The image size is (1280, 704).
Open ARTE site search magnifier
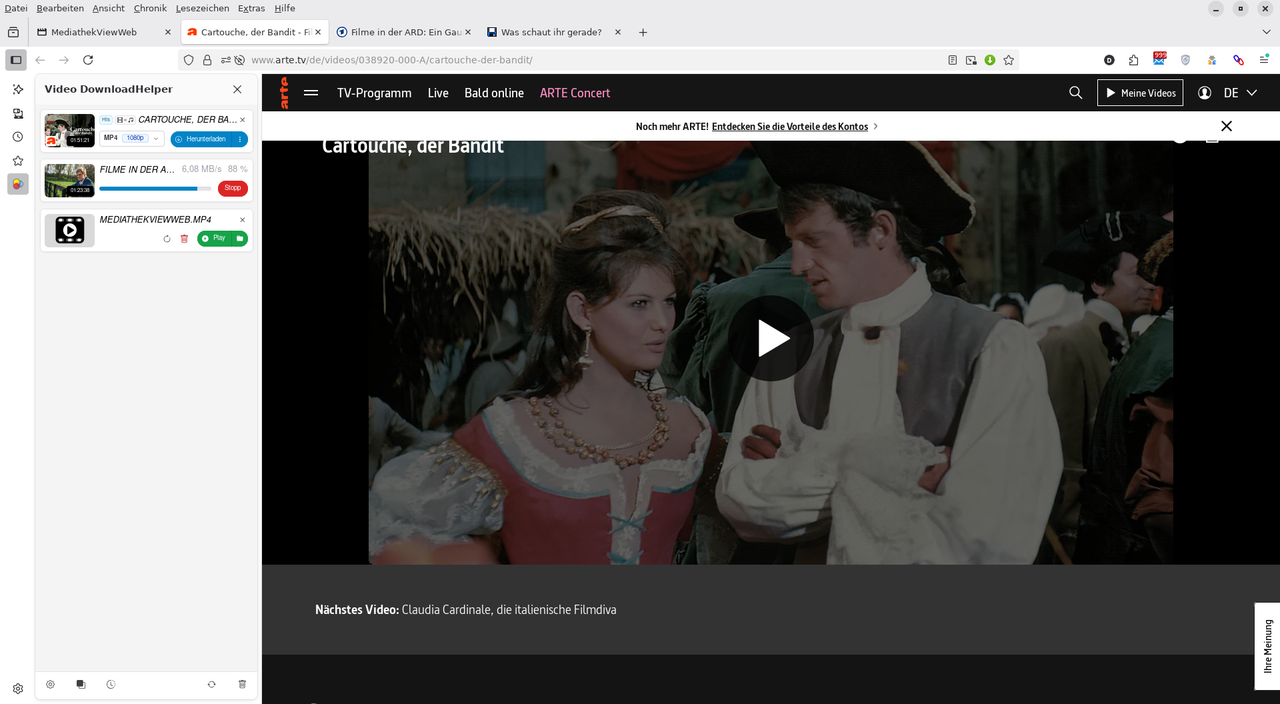1076,93
